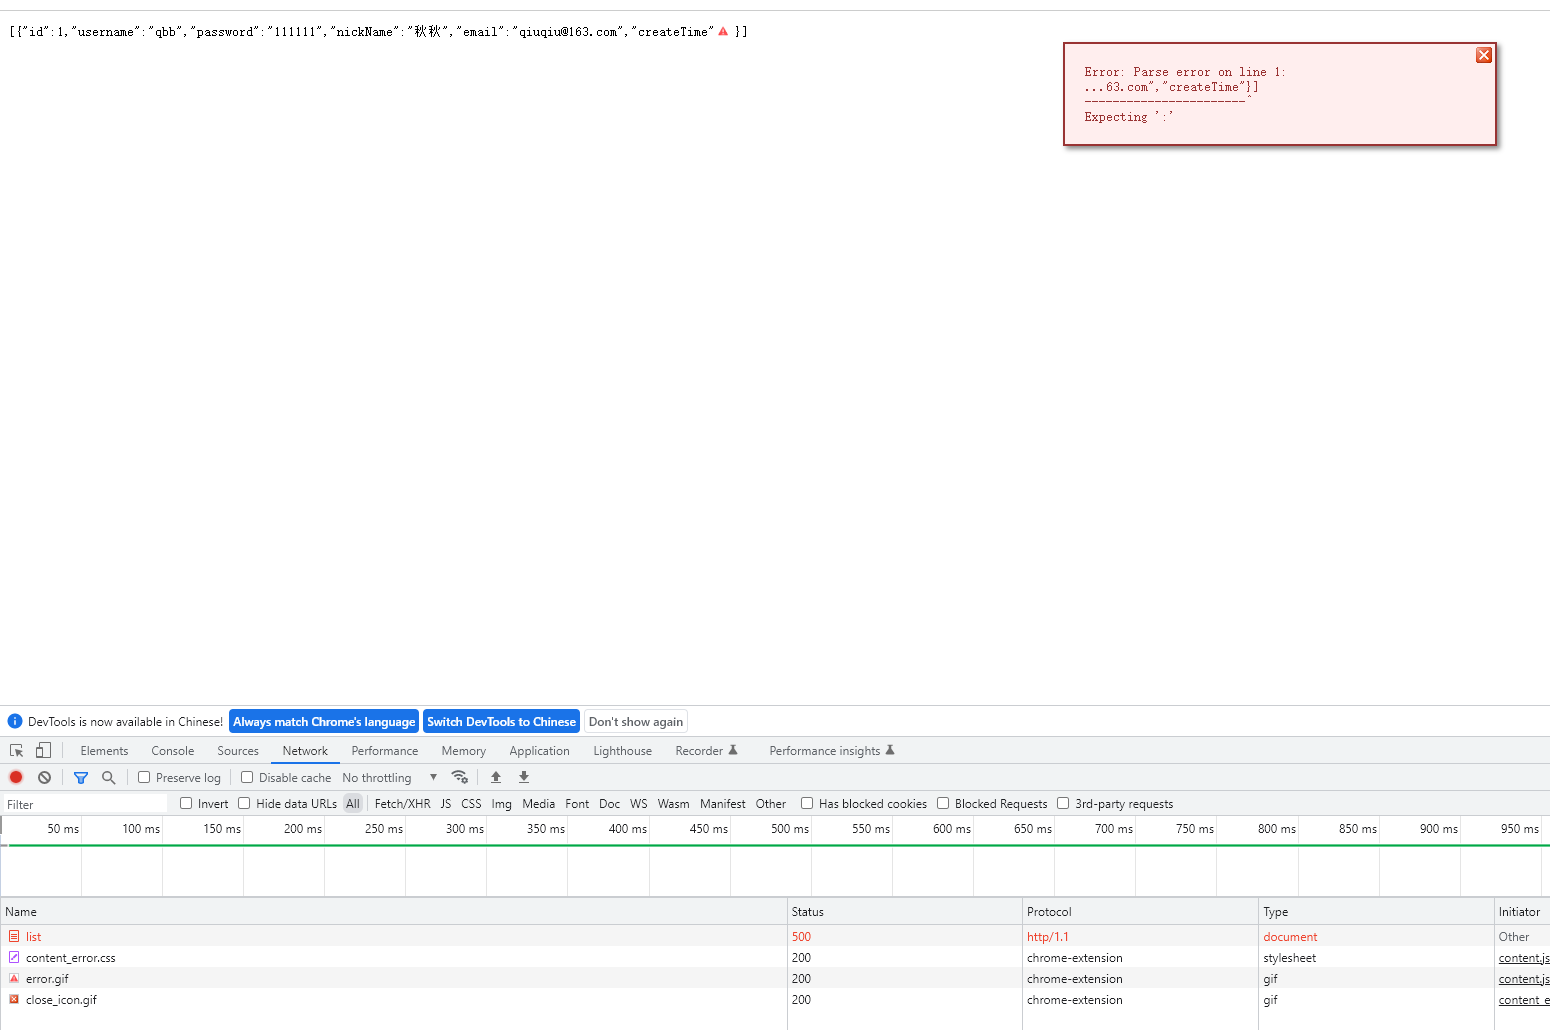Click Don't show again button
The height and width of the screenshot is (1030, 1550).
click(x=635, y=721)
